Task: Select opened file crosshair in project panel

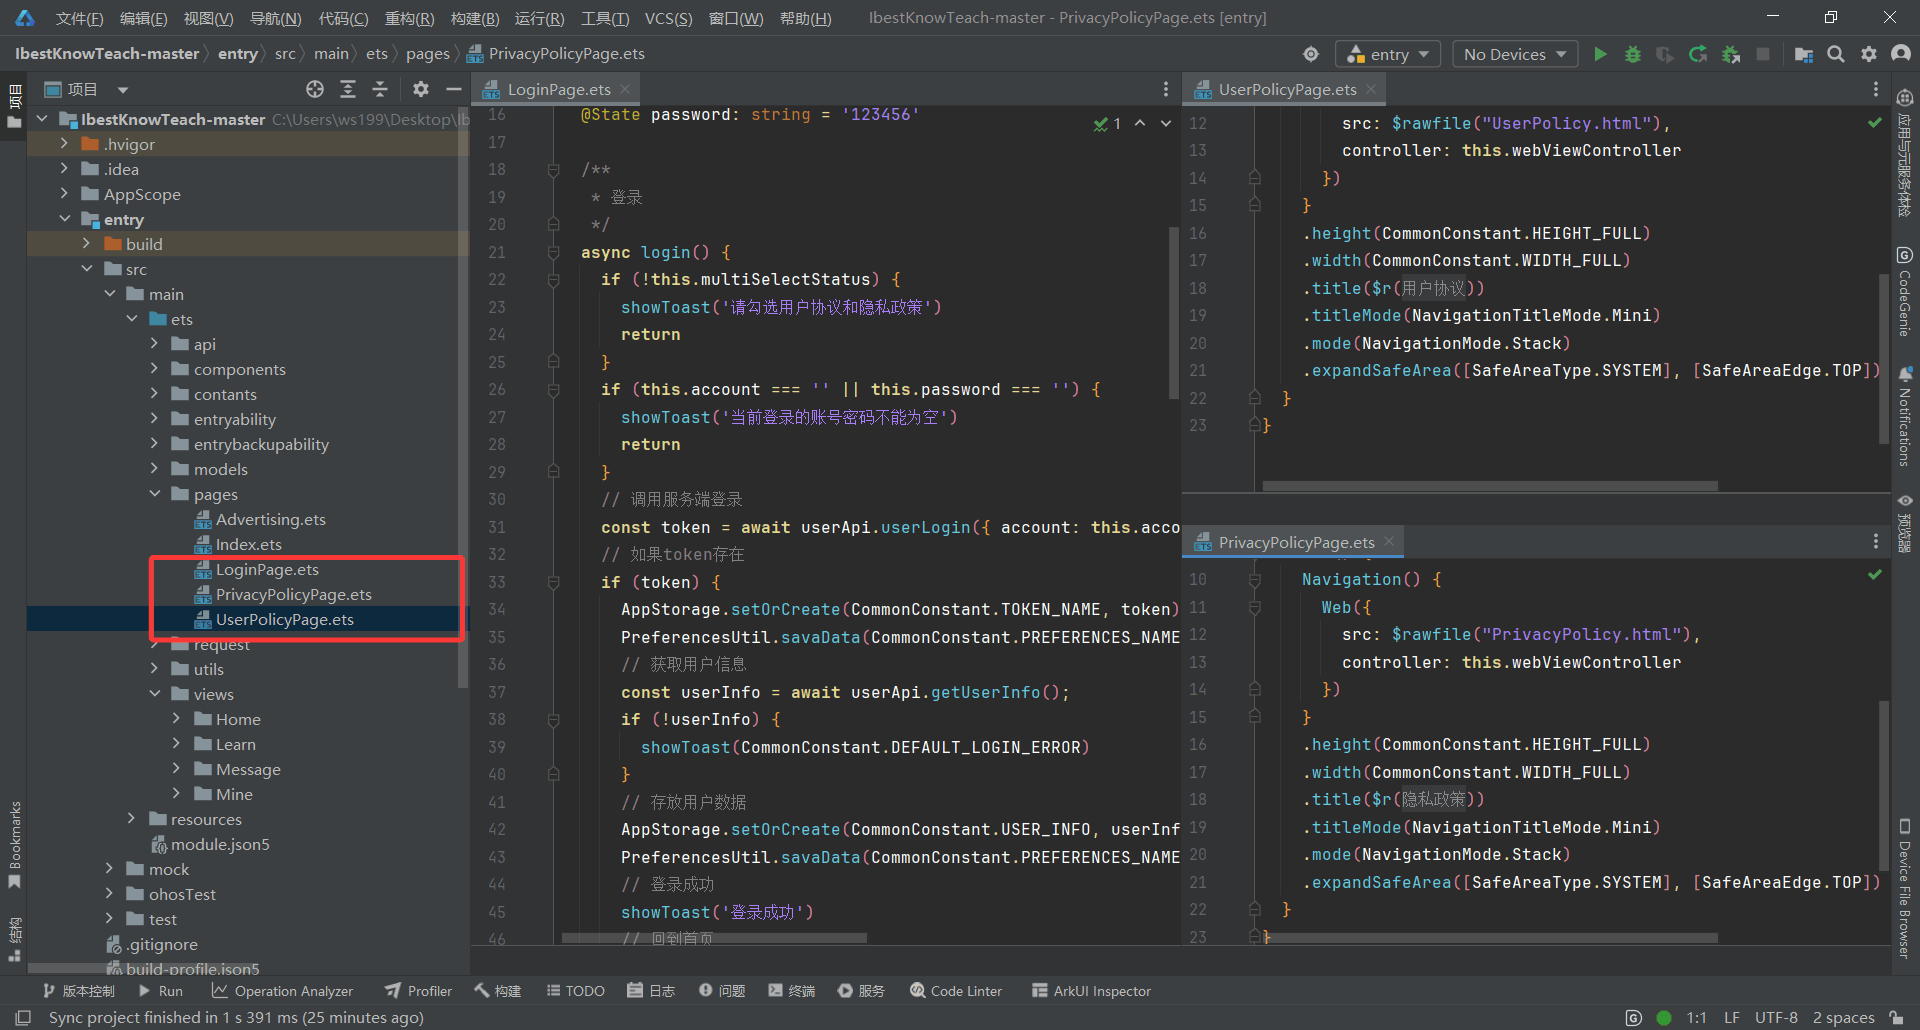Action: click(x=315, y=89)
